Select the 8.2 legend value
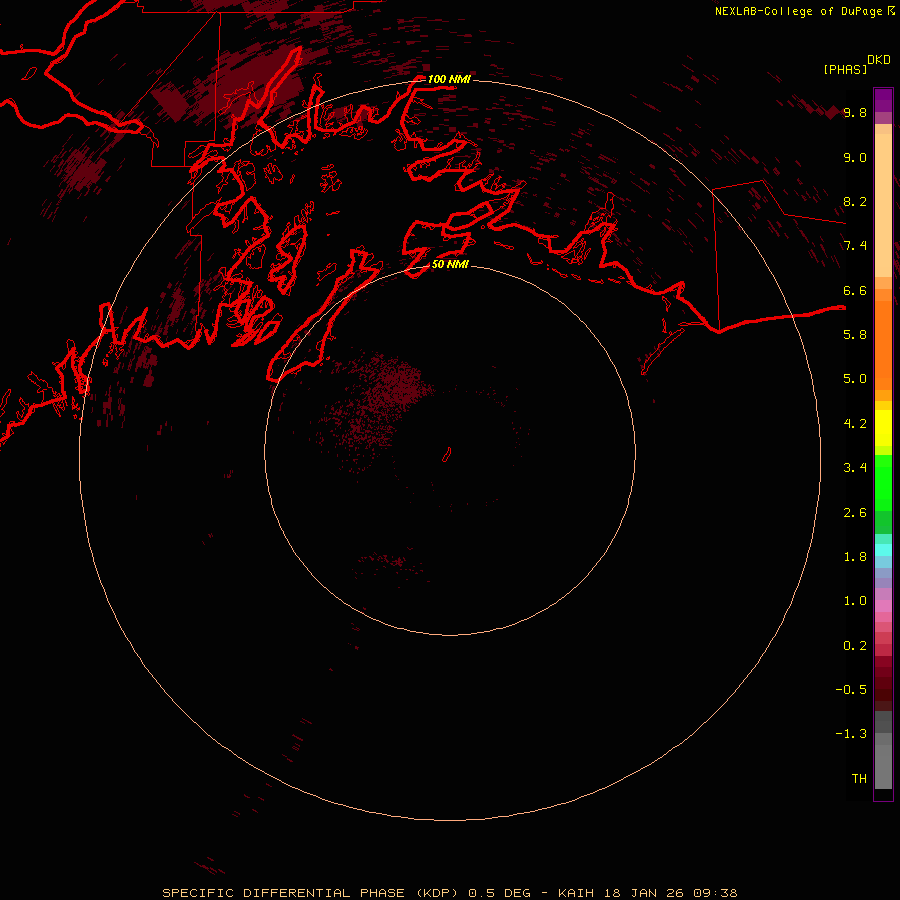Screen dimensions: 900x900 coord(855,201)
